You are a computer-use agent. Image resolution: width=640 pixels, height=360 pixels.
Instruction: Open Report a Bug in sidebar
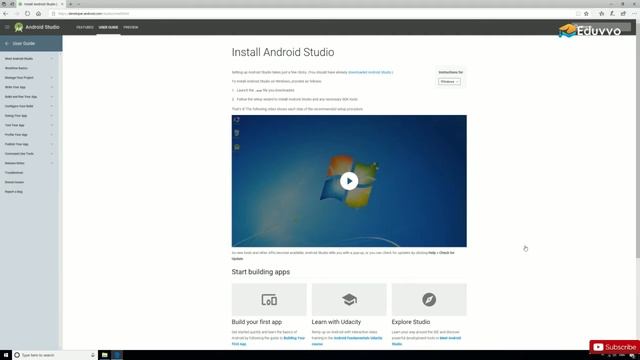(13, 191)
